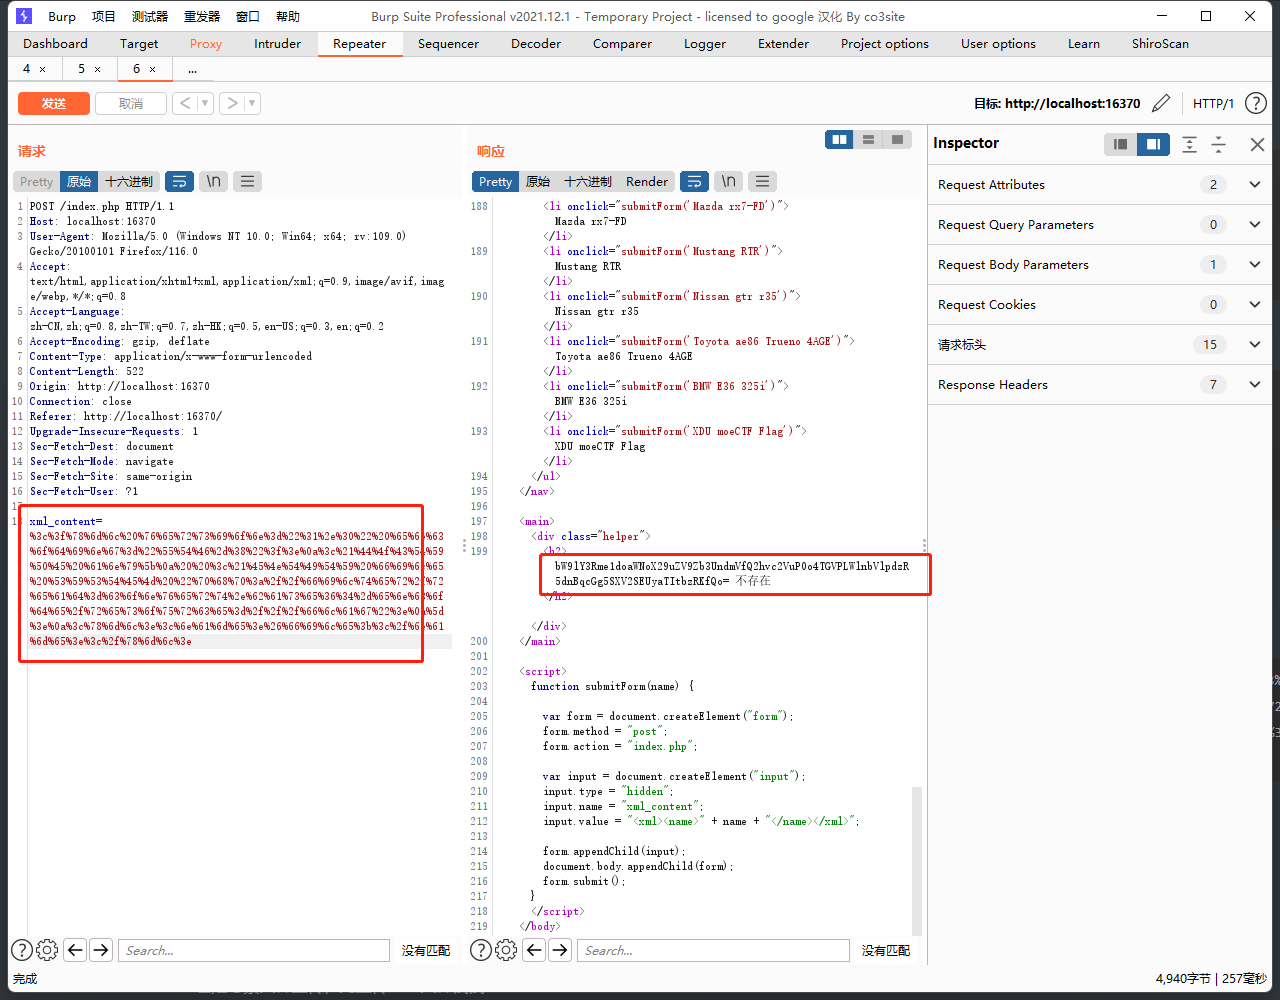Open request search settings gear
1280x1000 pixels.
click(47, 950)
